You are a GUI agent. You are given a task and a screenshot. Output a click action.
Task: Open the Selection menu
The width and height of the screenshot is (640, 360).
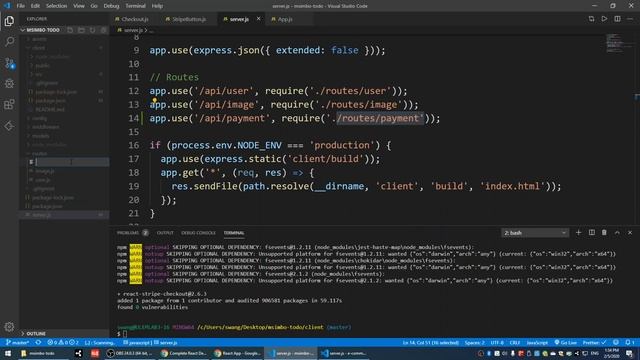[56, 6]
